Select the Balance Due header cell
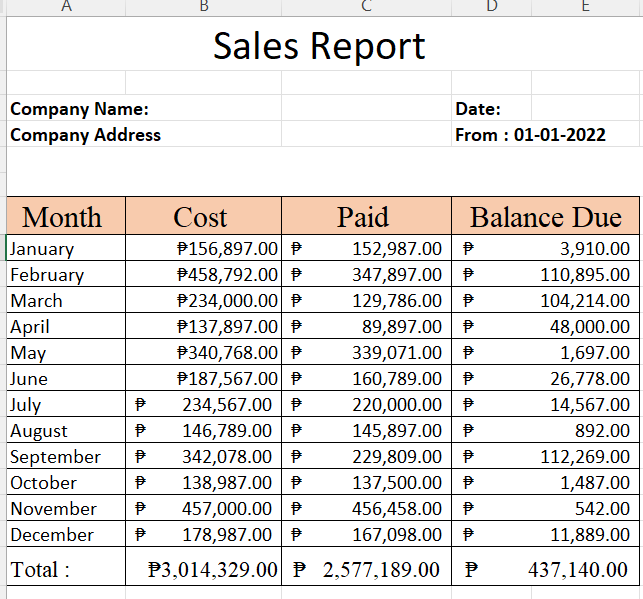The width and height of the screenshot is (643, 599). [x=546, y=217]
